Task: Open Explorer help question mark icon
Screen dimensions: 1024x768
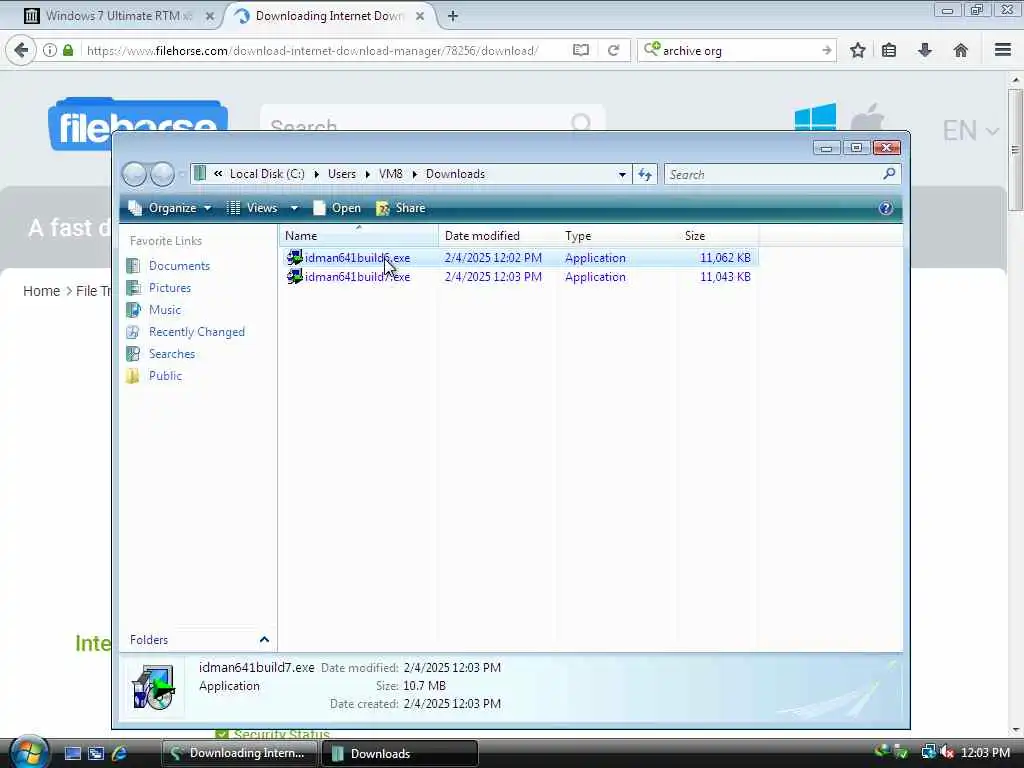Action: (x=886, y=208)
